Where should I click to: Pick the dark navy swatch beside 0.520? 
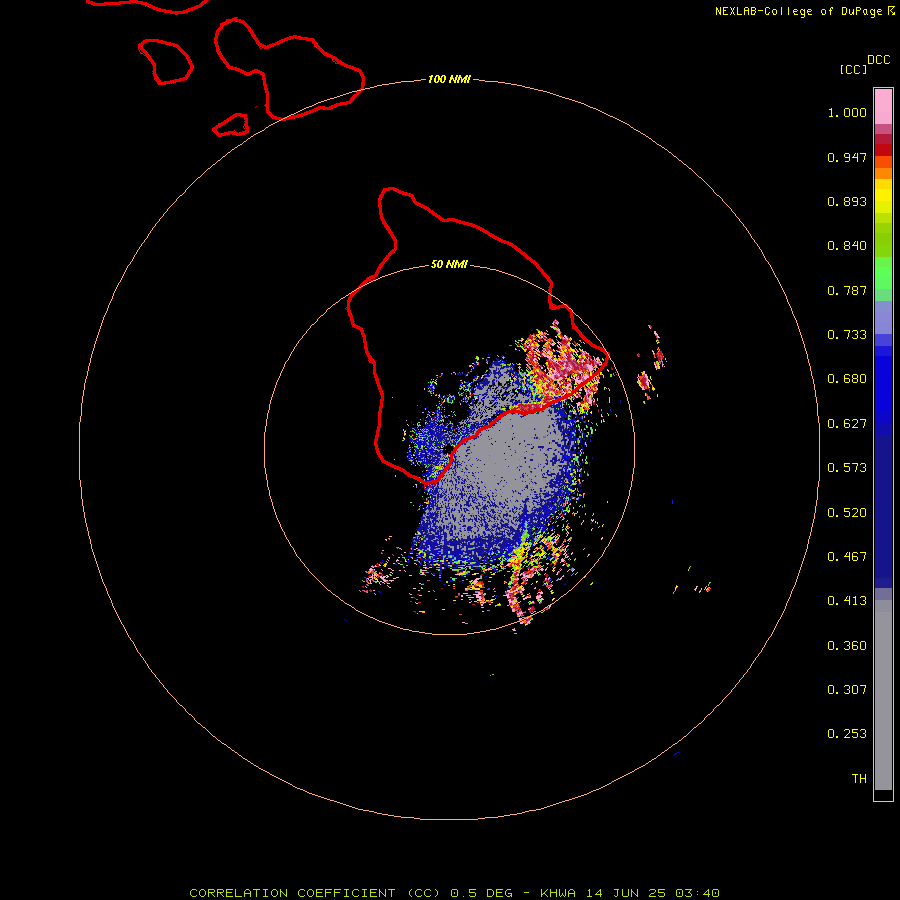[883, 505]
